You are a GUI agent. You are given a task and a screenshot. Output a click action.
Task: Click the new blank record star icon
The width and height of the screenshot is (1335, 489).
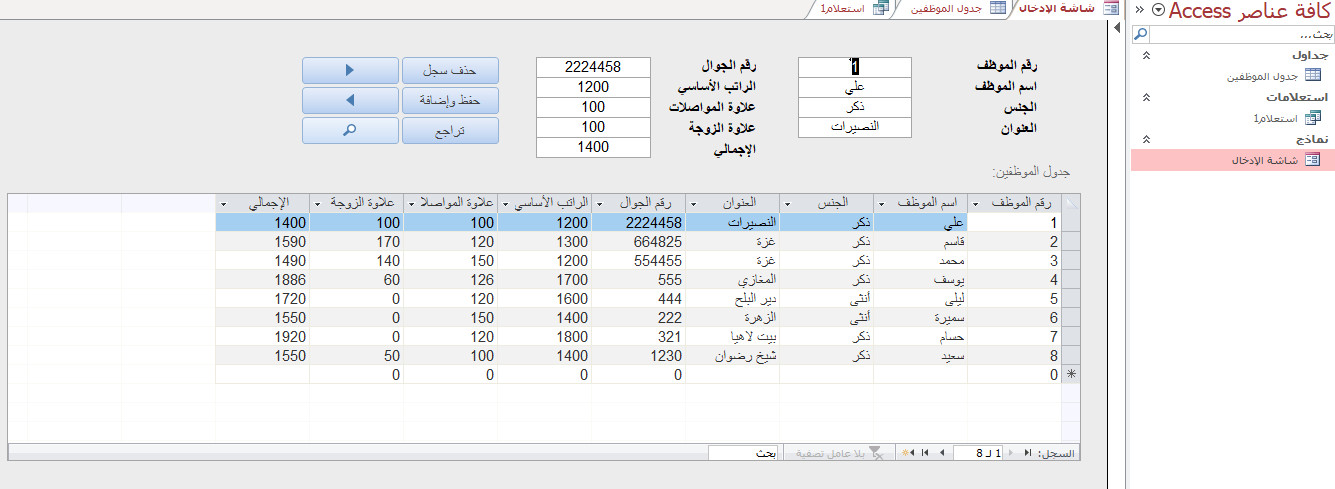(907, 453)
